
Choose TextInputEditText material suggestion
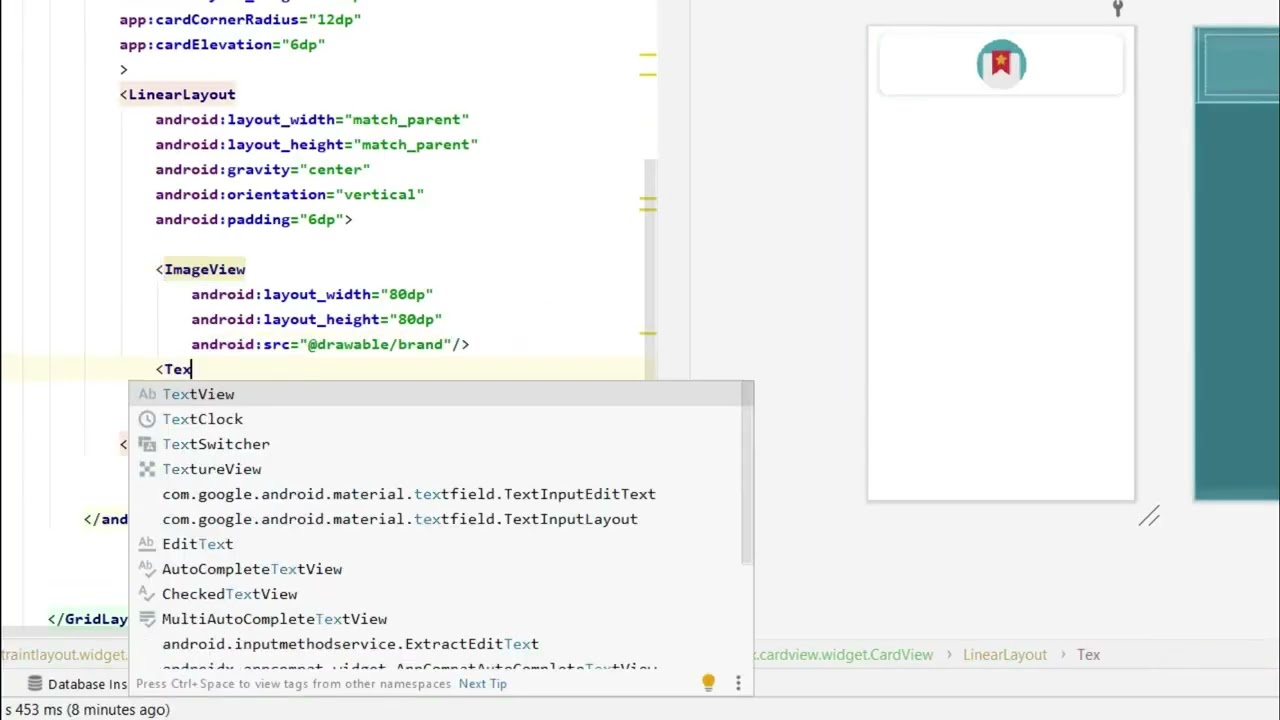coord(441,494)
